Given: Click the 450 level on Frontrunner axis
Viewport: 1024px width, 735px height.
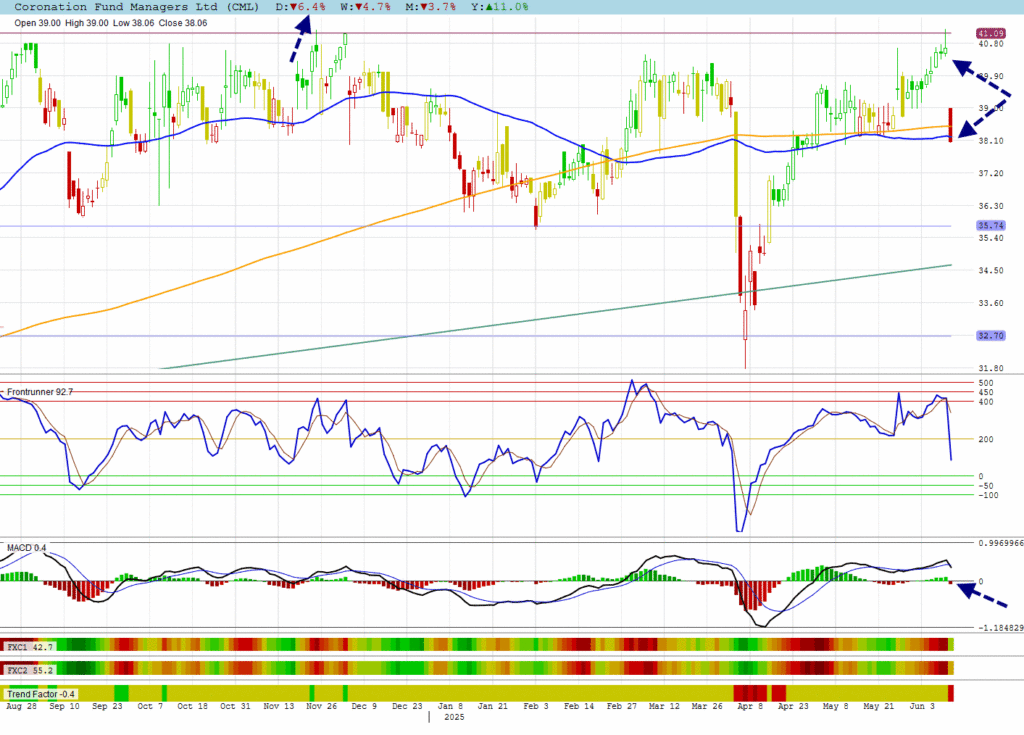Looking at the screenshot, I should (x=986, y=393).
